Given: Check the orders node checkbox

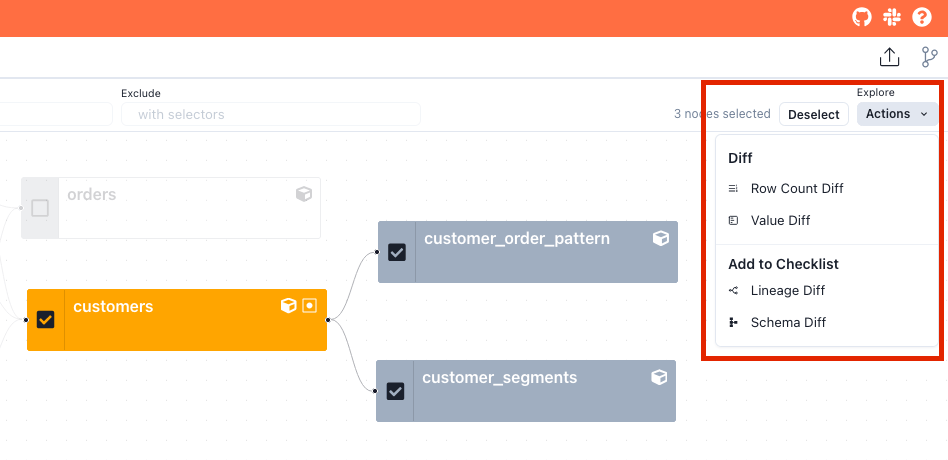Looking at the screenshot, I should click(x=40, y=208).
